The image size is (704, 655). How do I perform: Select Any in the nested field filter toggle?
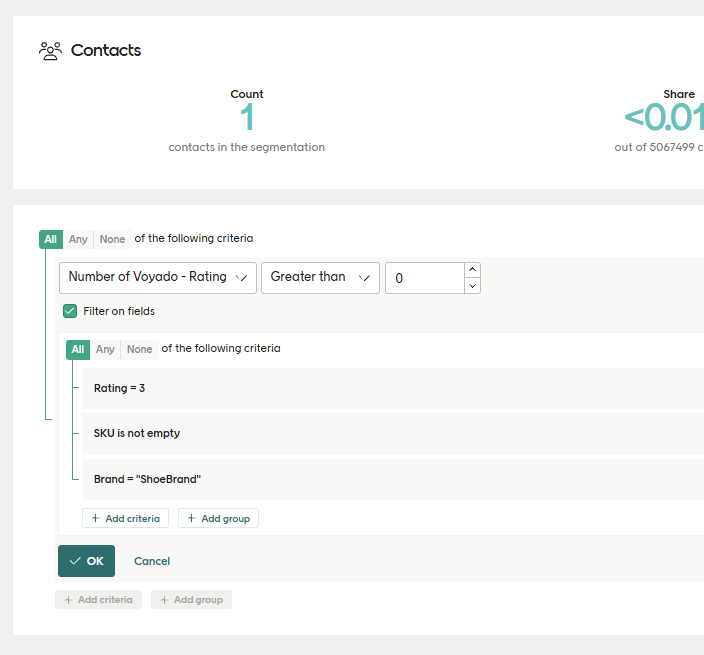[105, 349]
